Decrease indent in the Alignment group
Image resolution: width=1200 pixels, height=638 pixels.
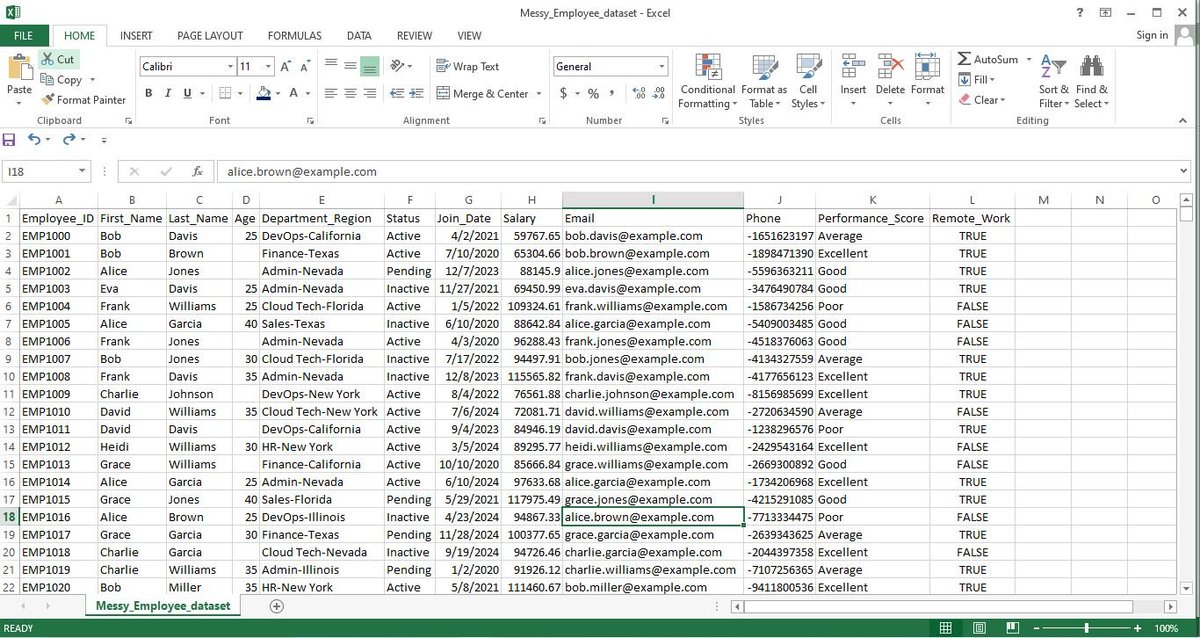coord(397,93)
